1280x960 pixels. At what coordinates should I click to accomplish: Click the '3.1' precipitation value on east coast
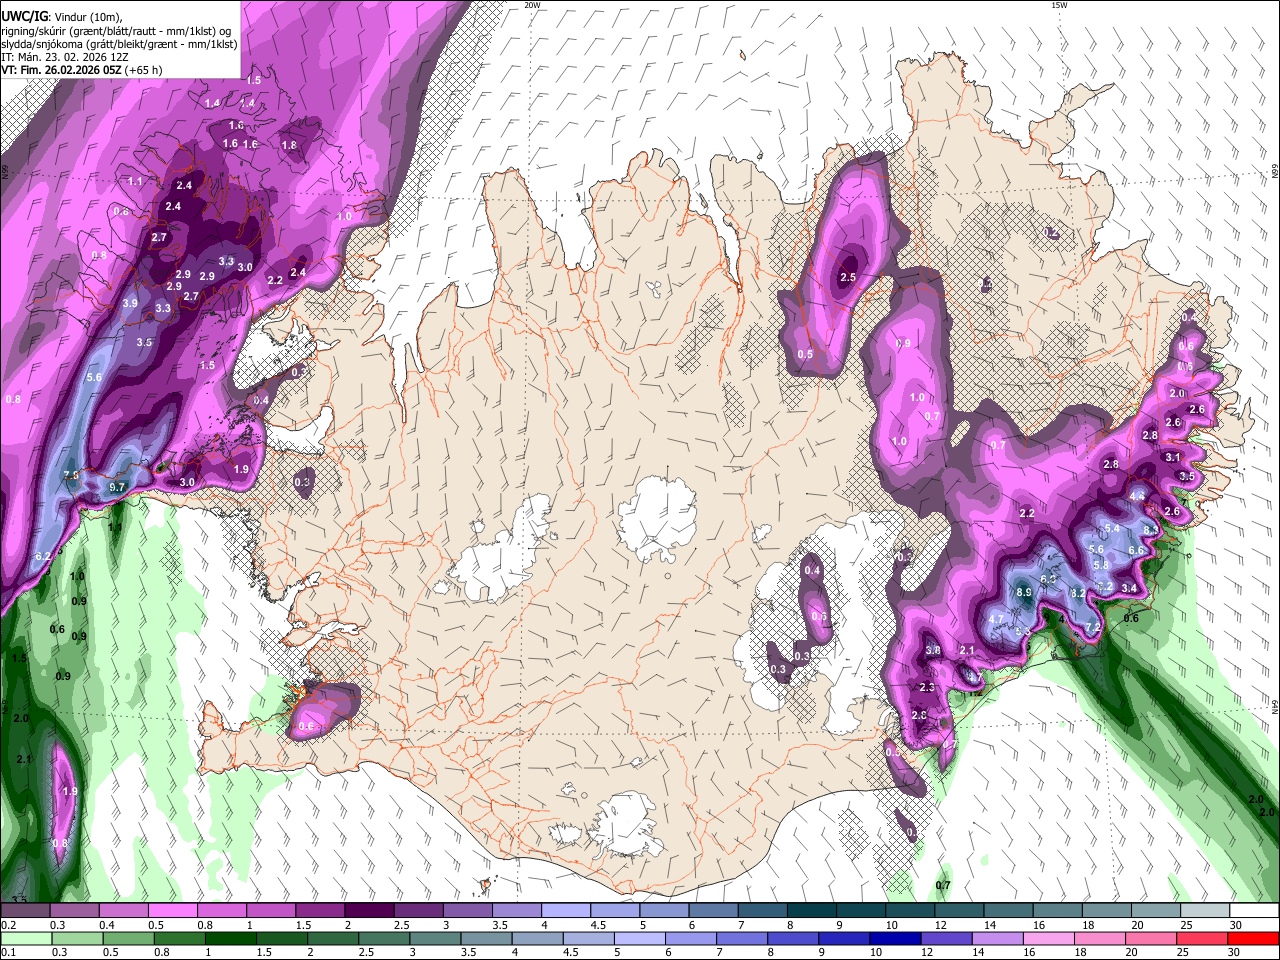[1173, 457]
